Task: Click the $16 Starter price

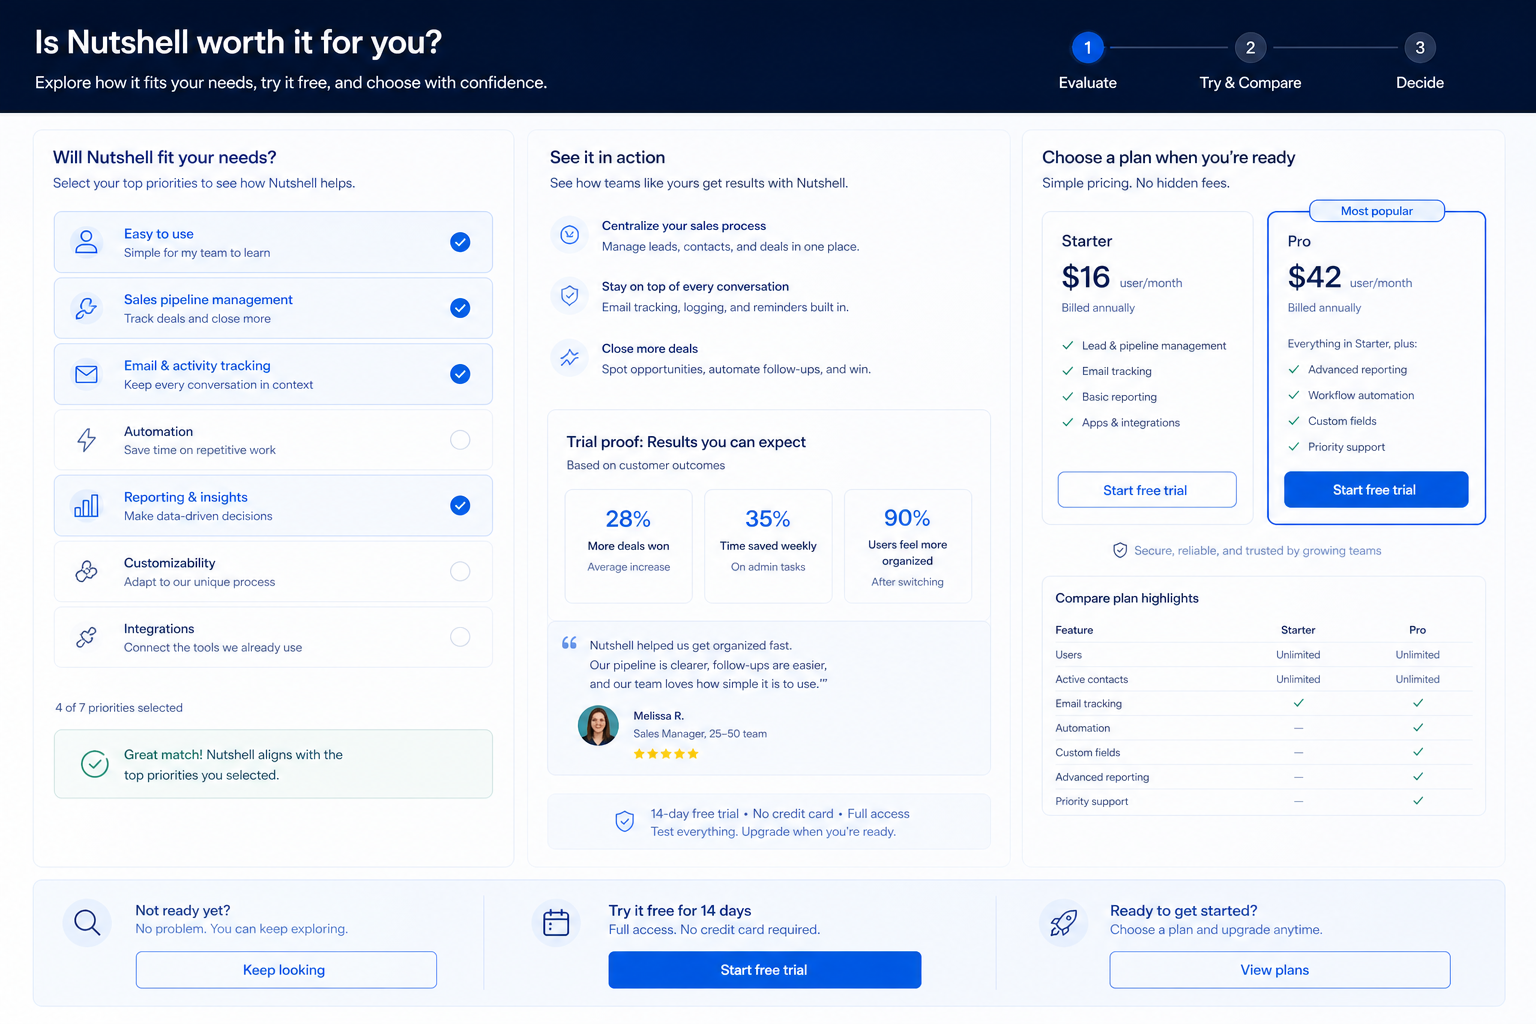Action: click(x=1086, y=277)
